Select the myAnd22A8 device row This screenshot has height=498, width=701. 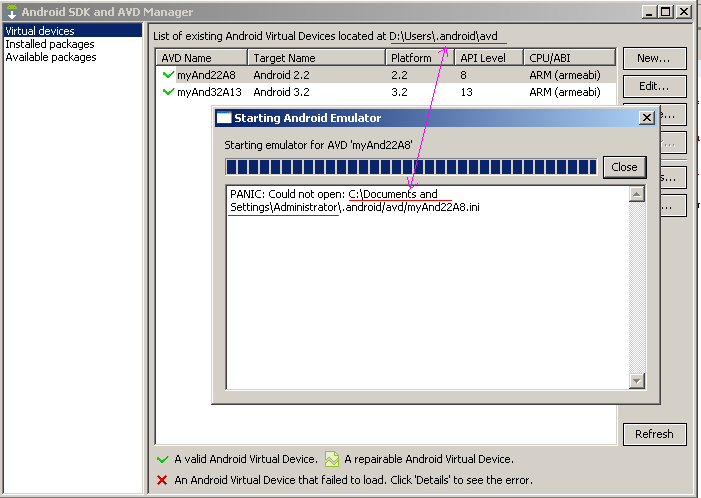point(386,75)
